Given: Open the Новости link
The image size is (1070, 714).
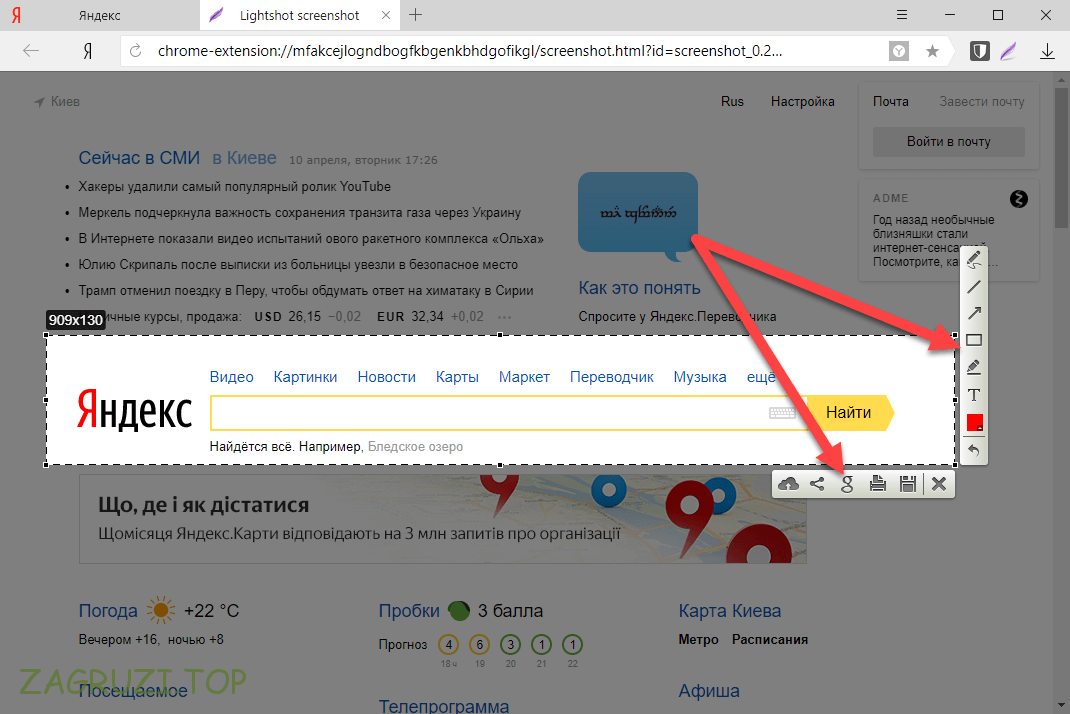Looking at the screenshot, I should (386, 377).
